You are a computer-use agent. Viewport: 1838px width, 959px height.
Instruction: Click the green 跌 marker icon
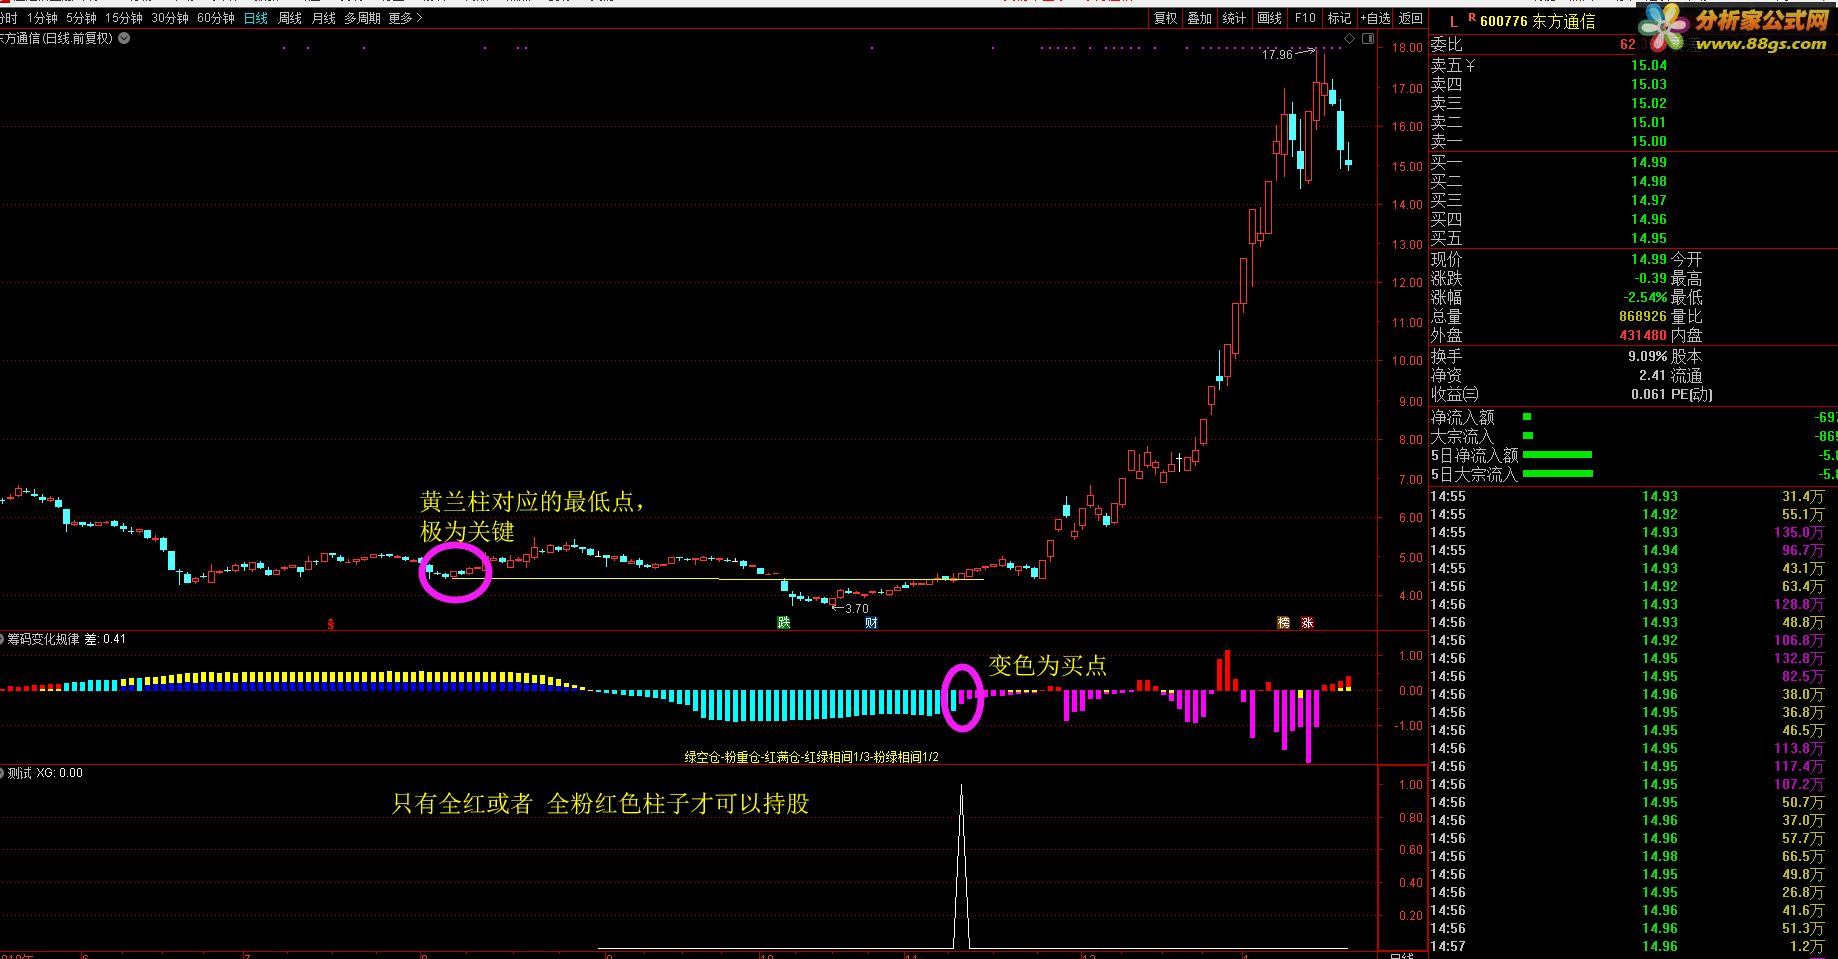pyautogui.click(x=784, y=622)
